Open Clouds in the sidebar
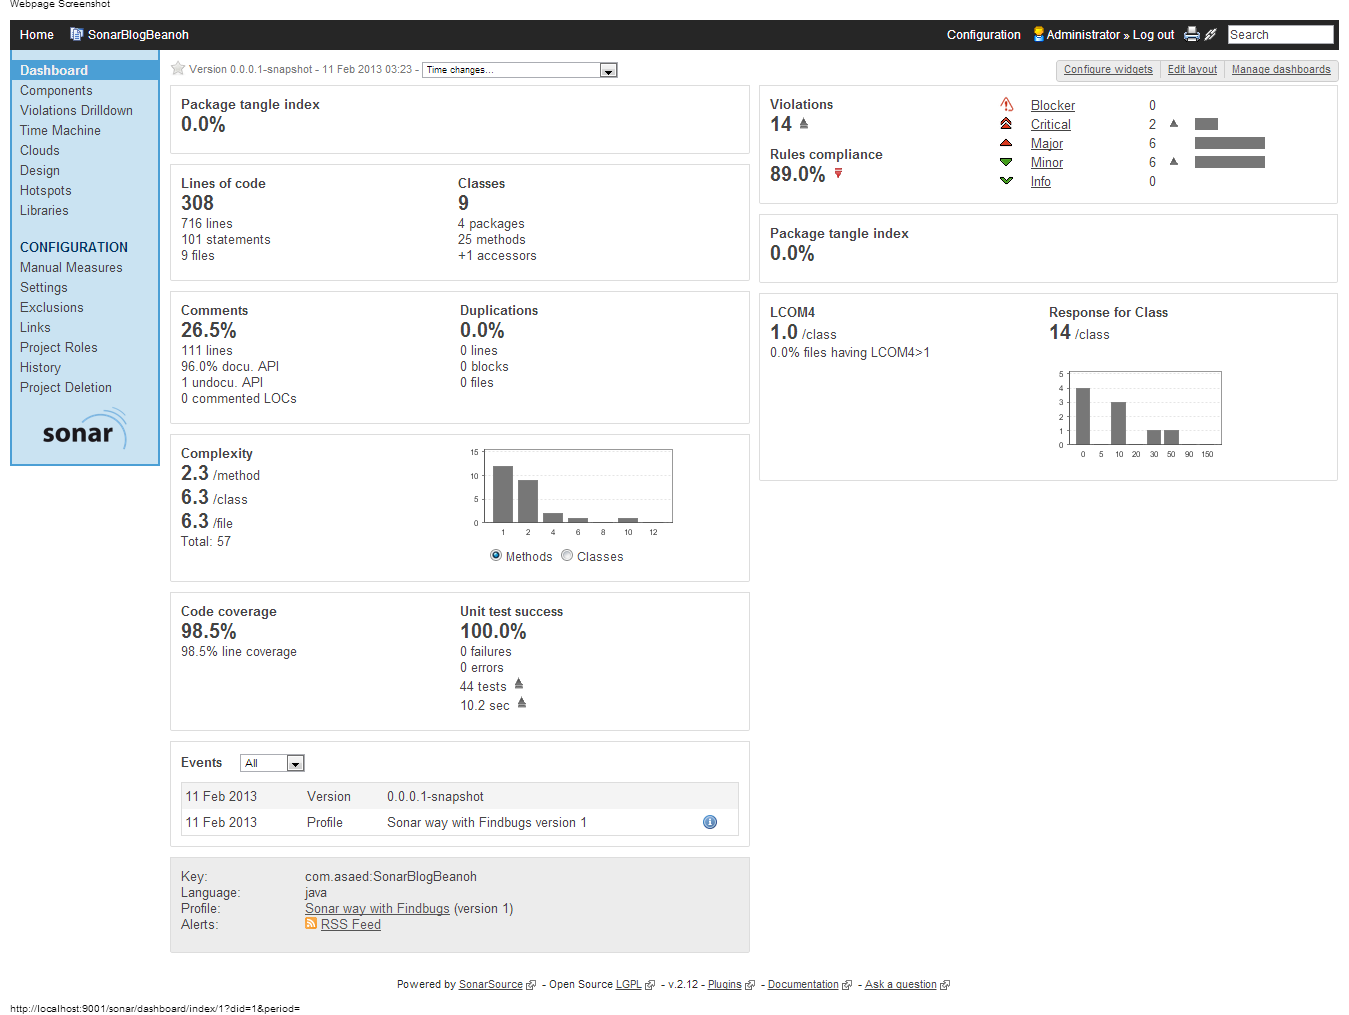The image size is (1349, 1015). pos(40,150)
